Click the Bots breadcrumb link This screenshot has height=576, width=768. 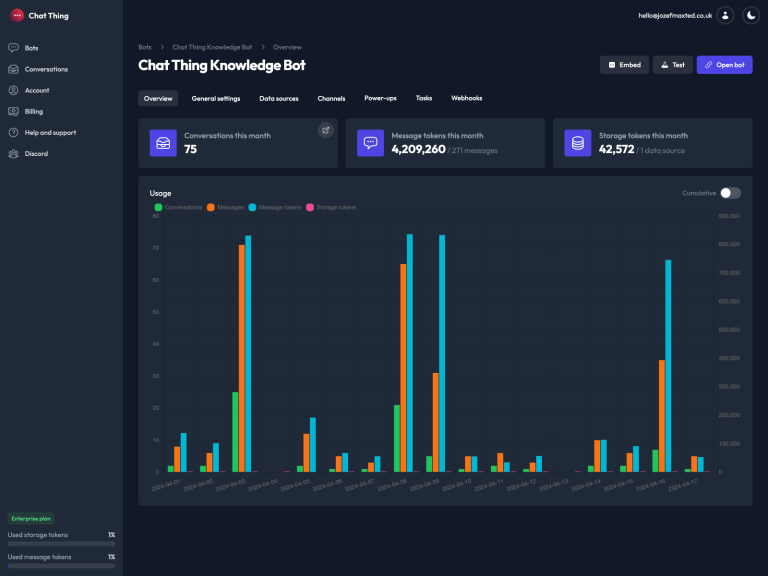146,47
